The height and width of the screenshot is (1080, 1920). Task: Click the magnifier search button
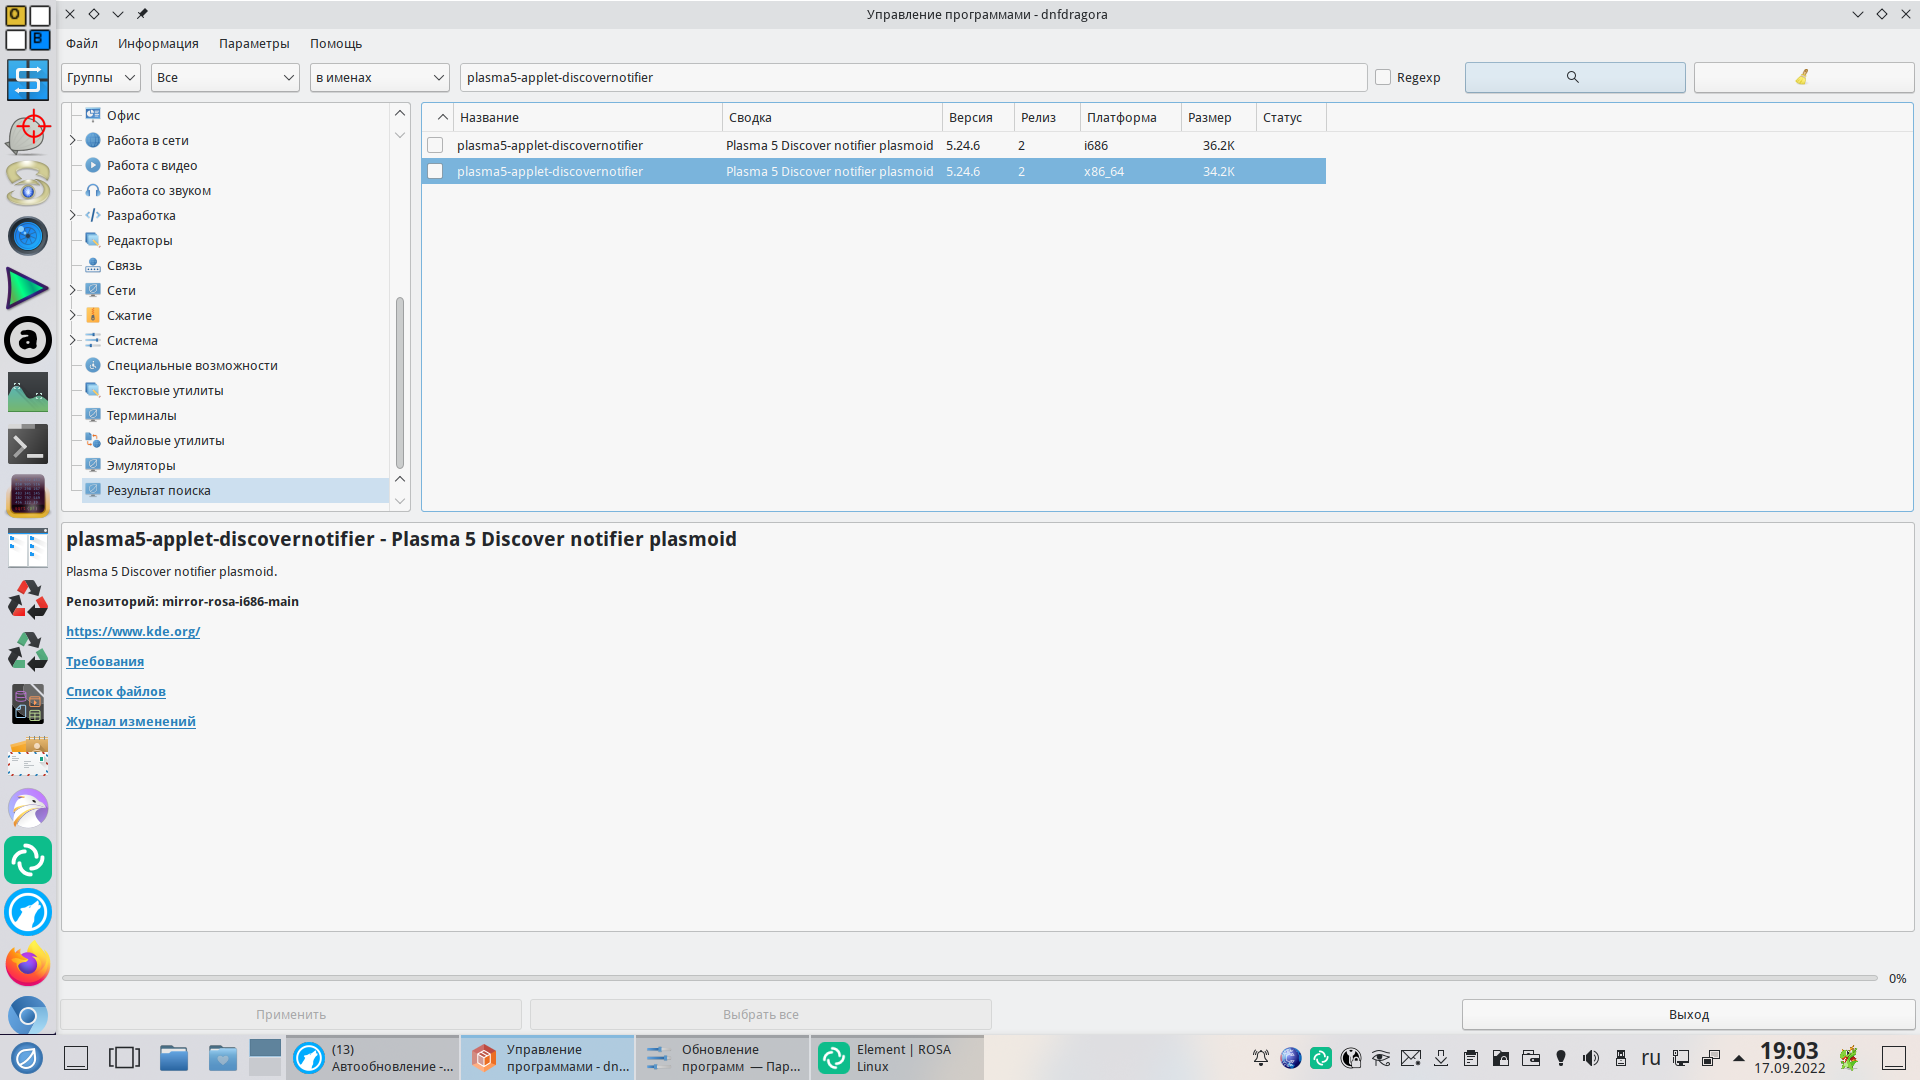(1574, 77)
